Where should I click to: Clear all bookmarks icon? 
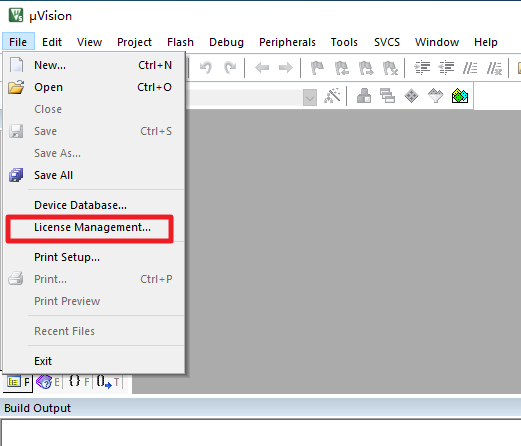coord(390,68)
